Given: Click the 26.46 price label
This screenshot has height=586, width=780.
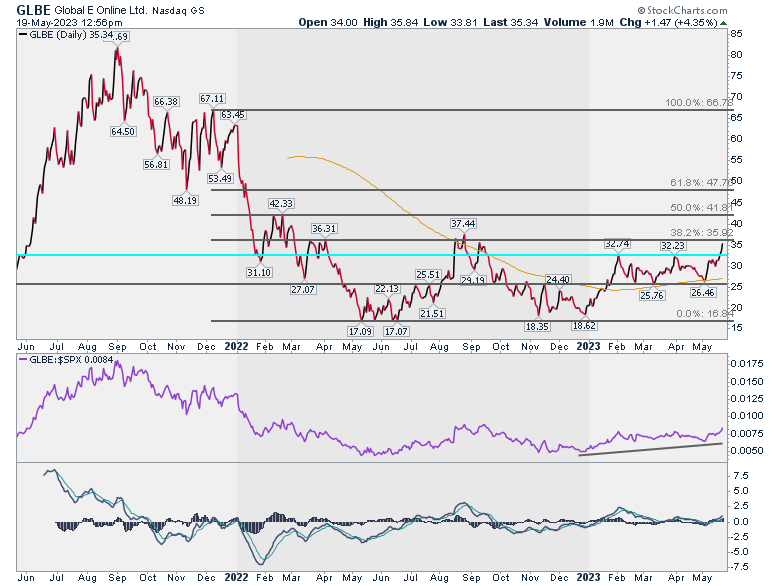Looking at the screenshot, I should [x=703, y=293].
